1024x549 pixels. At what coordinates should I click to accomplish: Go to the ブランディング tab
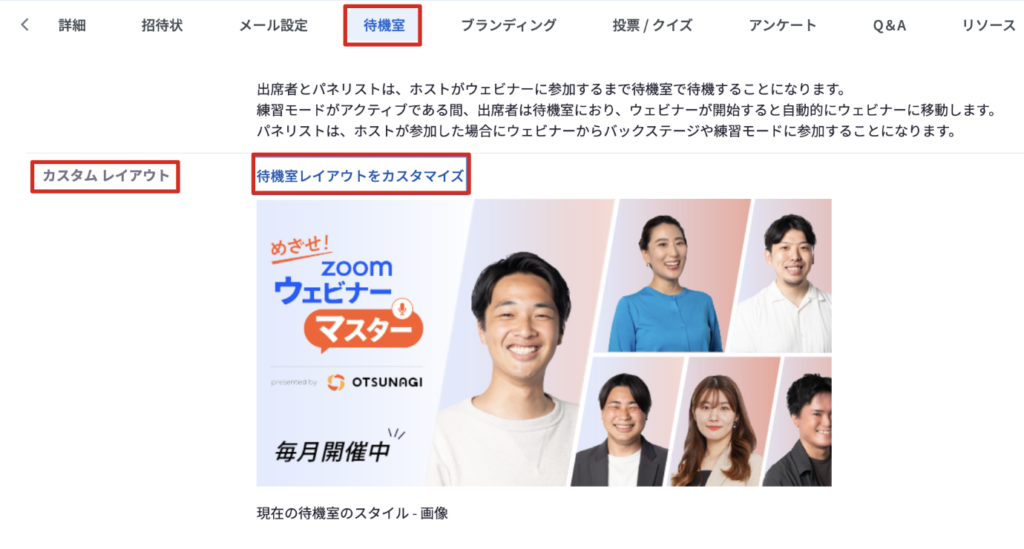click(509, 25)
